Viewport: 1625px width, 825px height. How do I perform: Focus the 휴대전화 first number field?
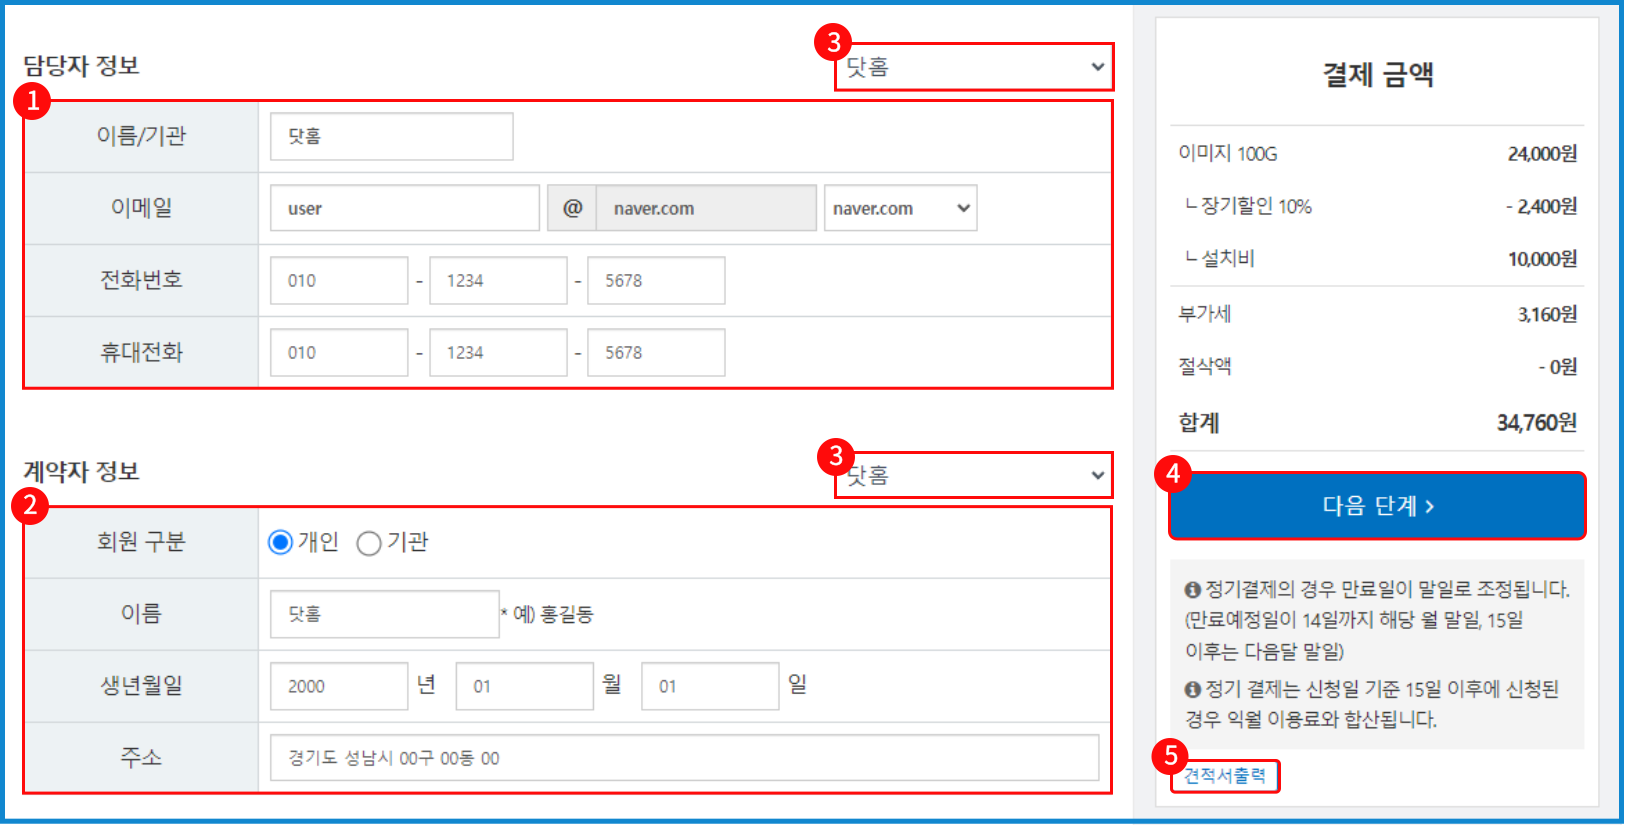click(x=339, y=353)
